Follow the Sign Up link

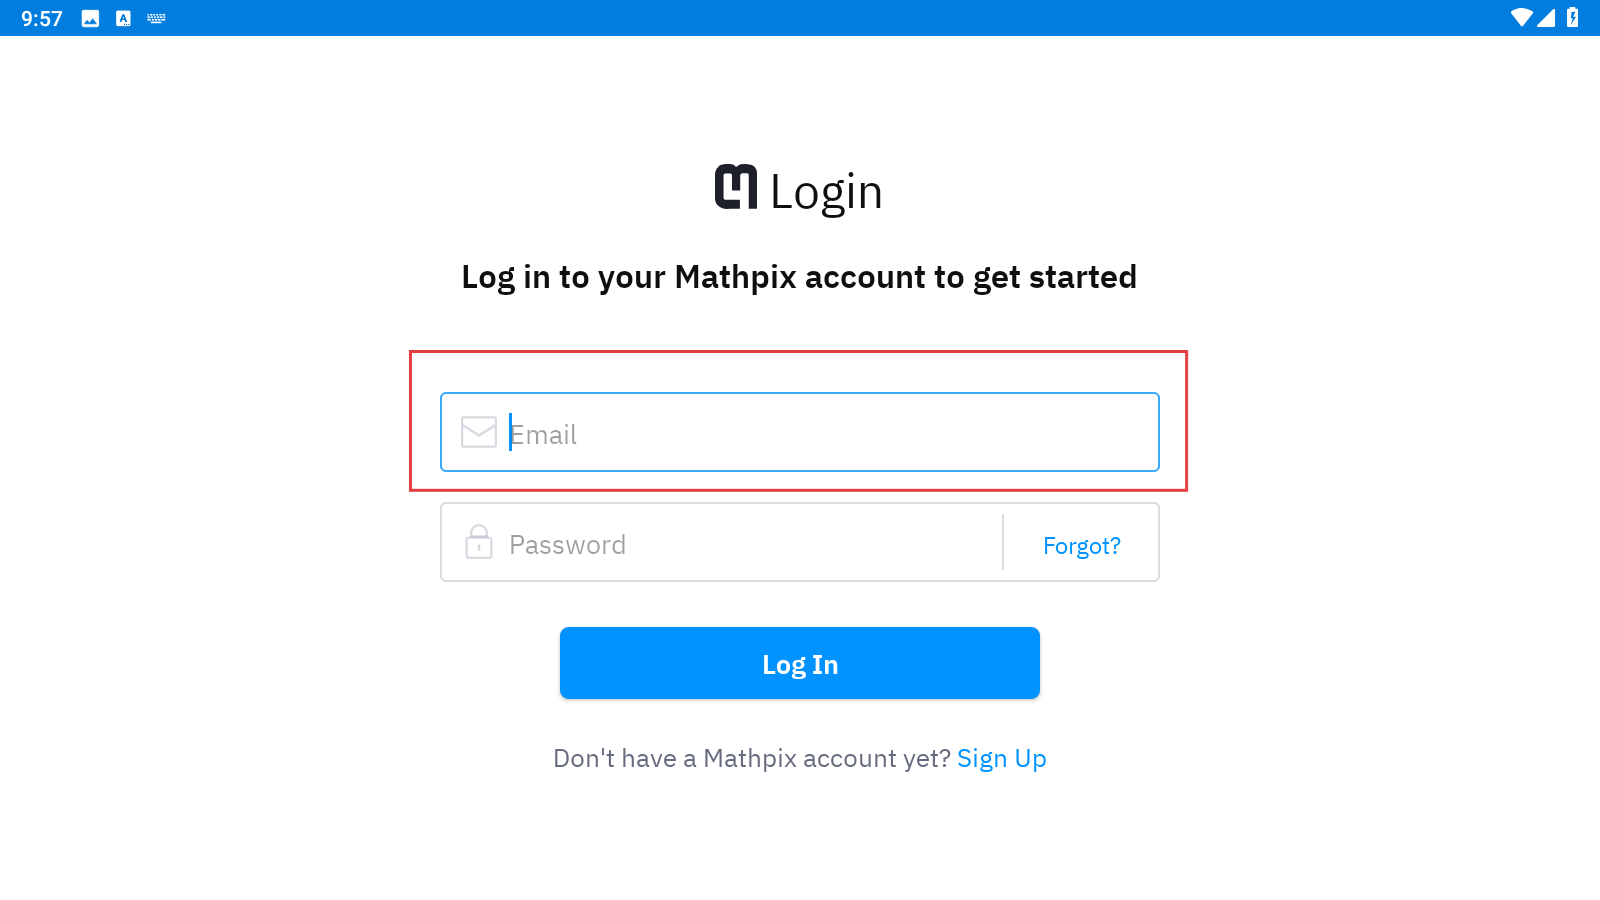(x=1002, y=759)
